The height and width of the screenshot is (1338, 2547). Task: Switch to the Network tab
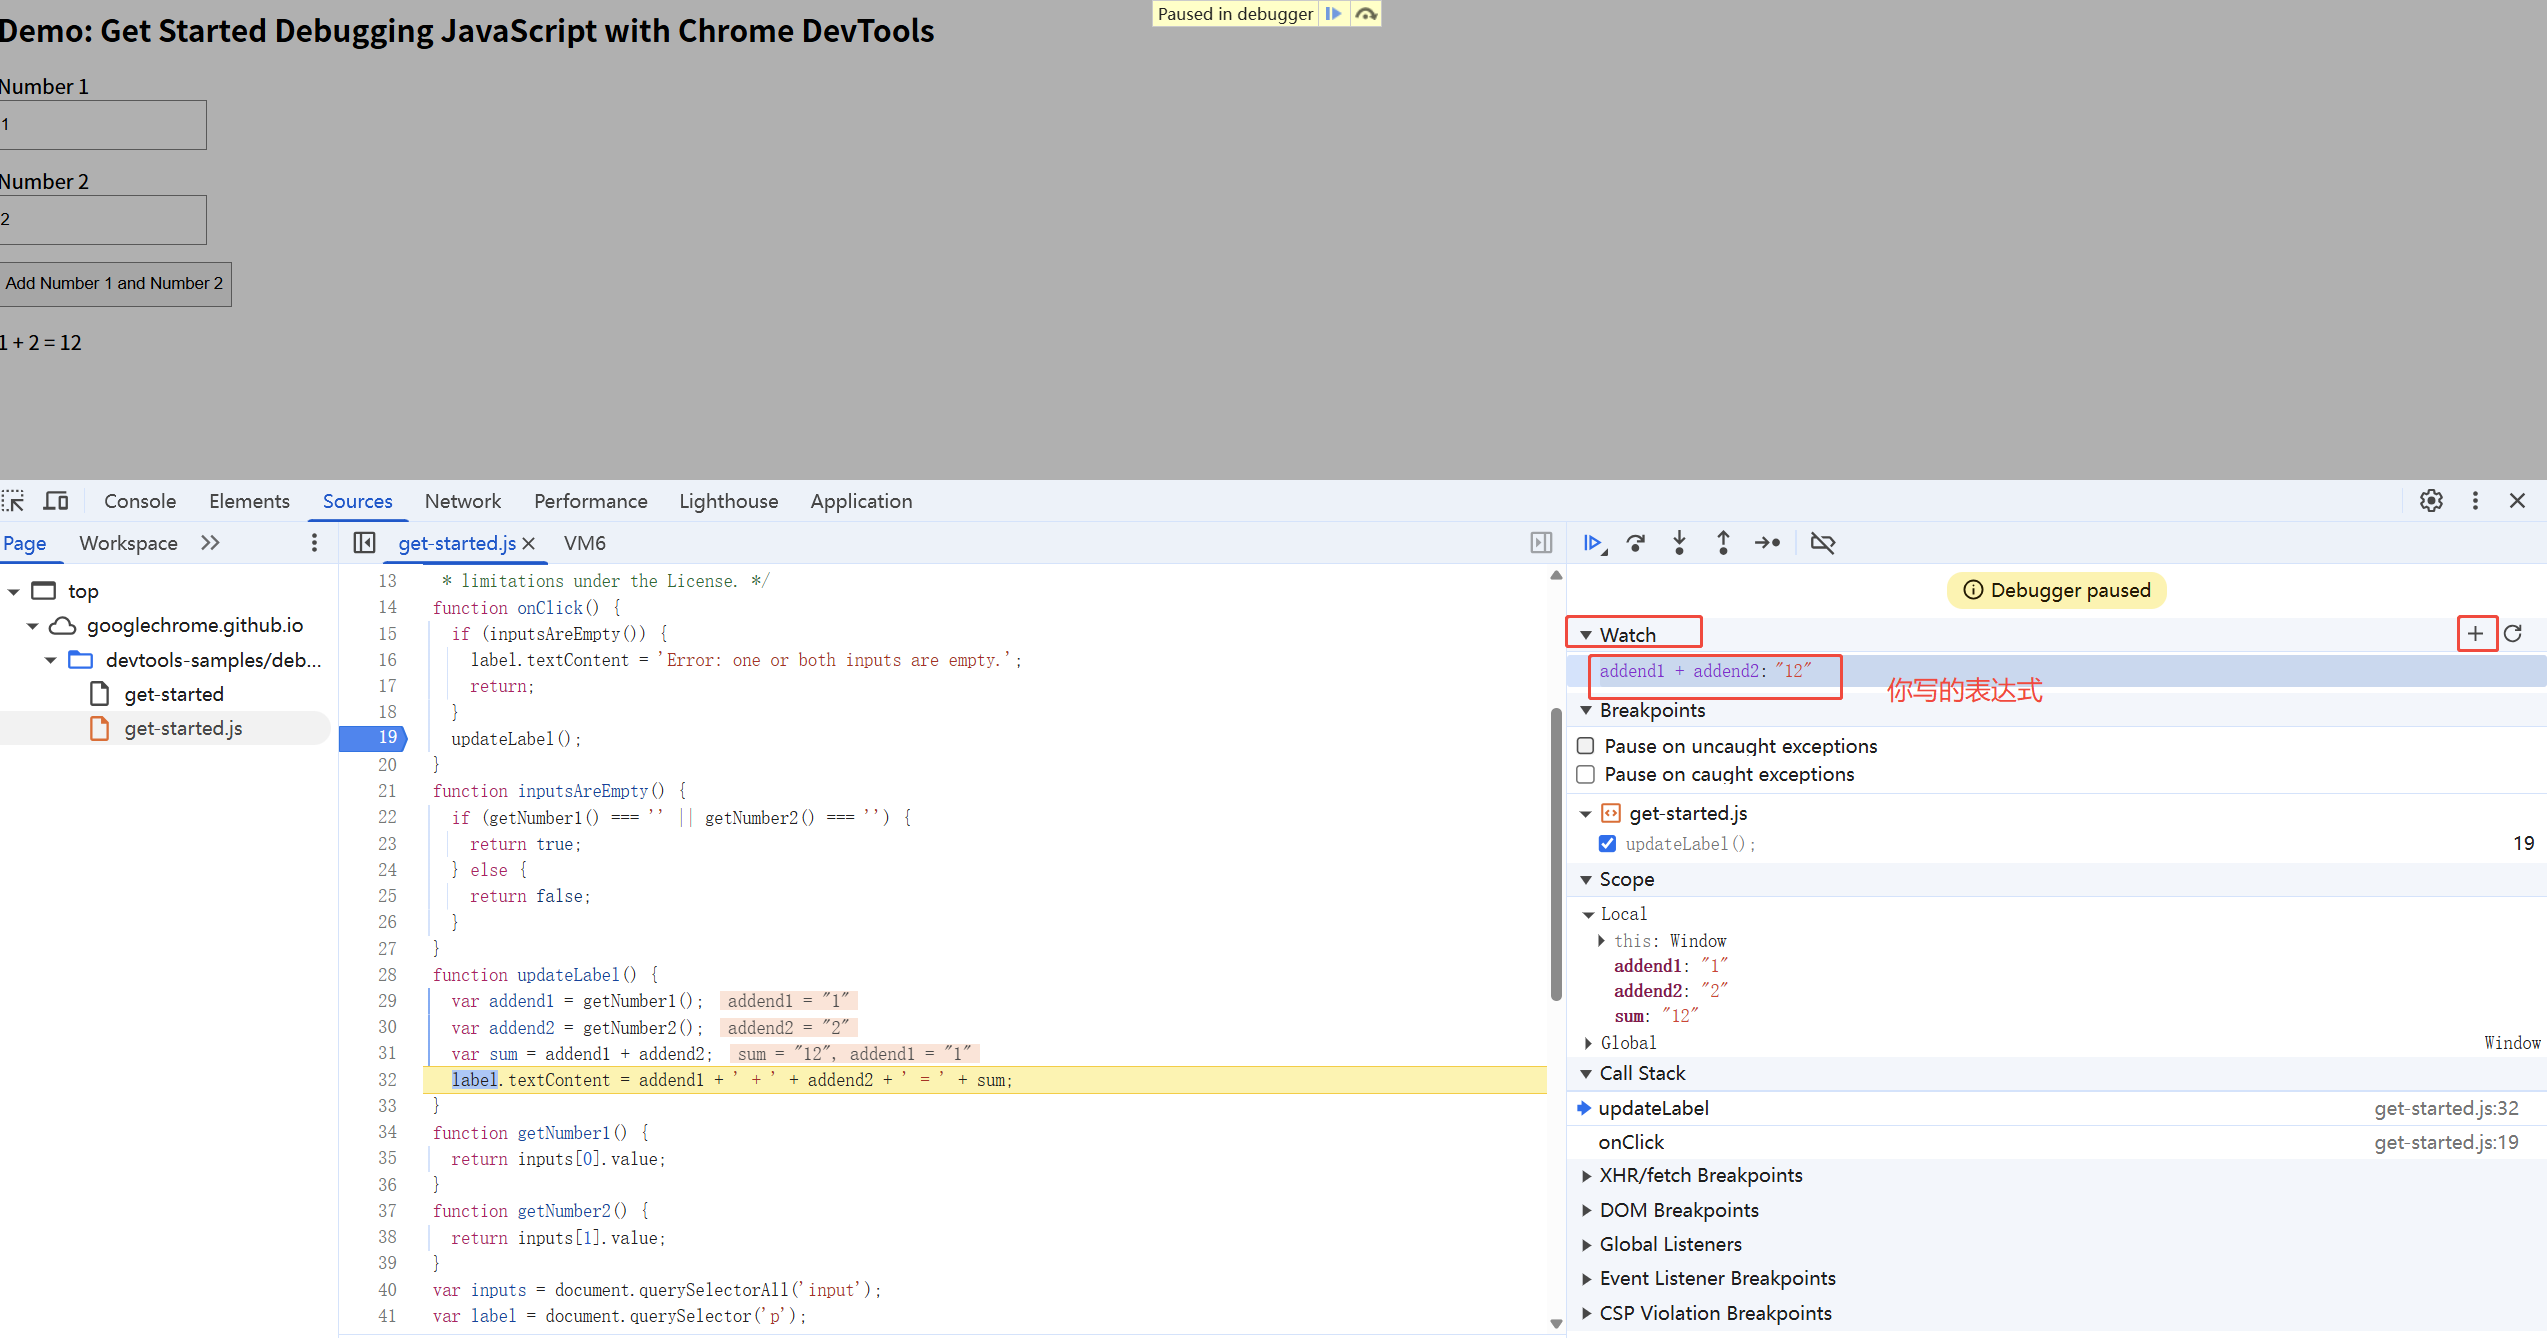point(462,501)
